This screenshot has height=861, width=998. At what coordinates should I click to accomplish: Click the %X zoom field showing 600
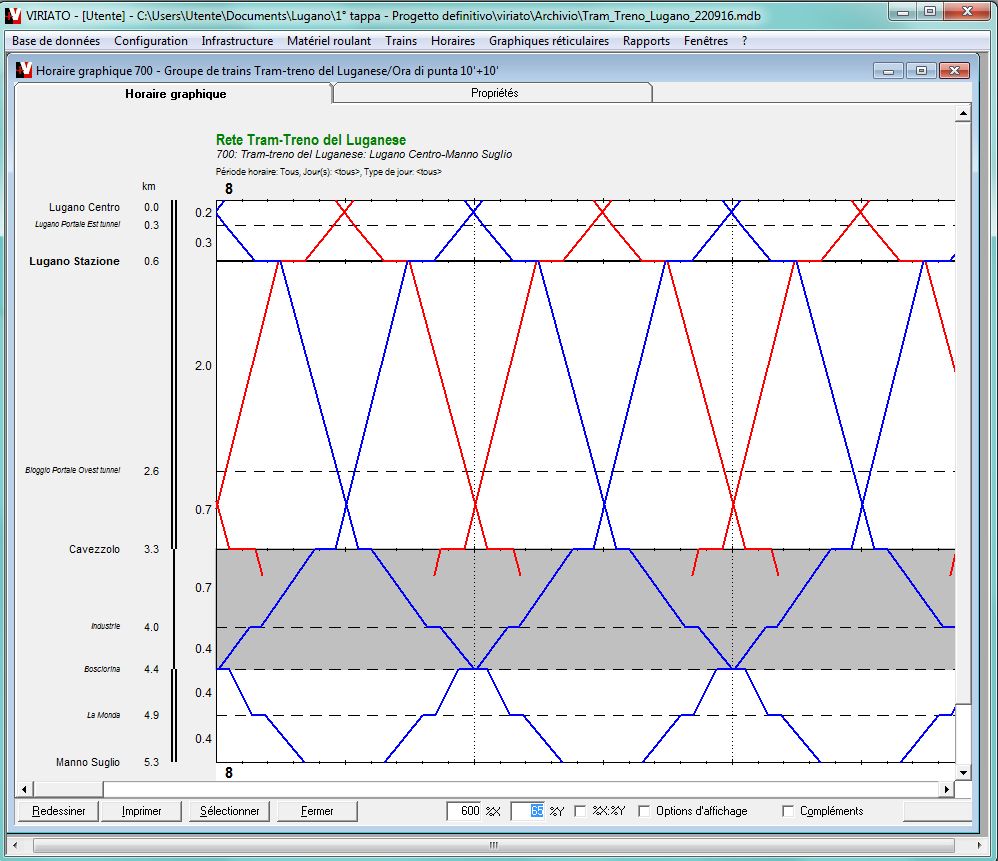click(465, 811)
